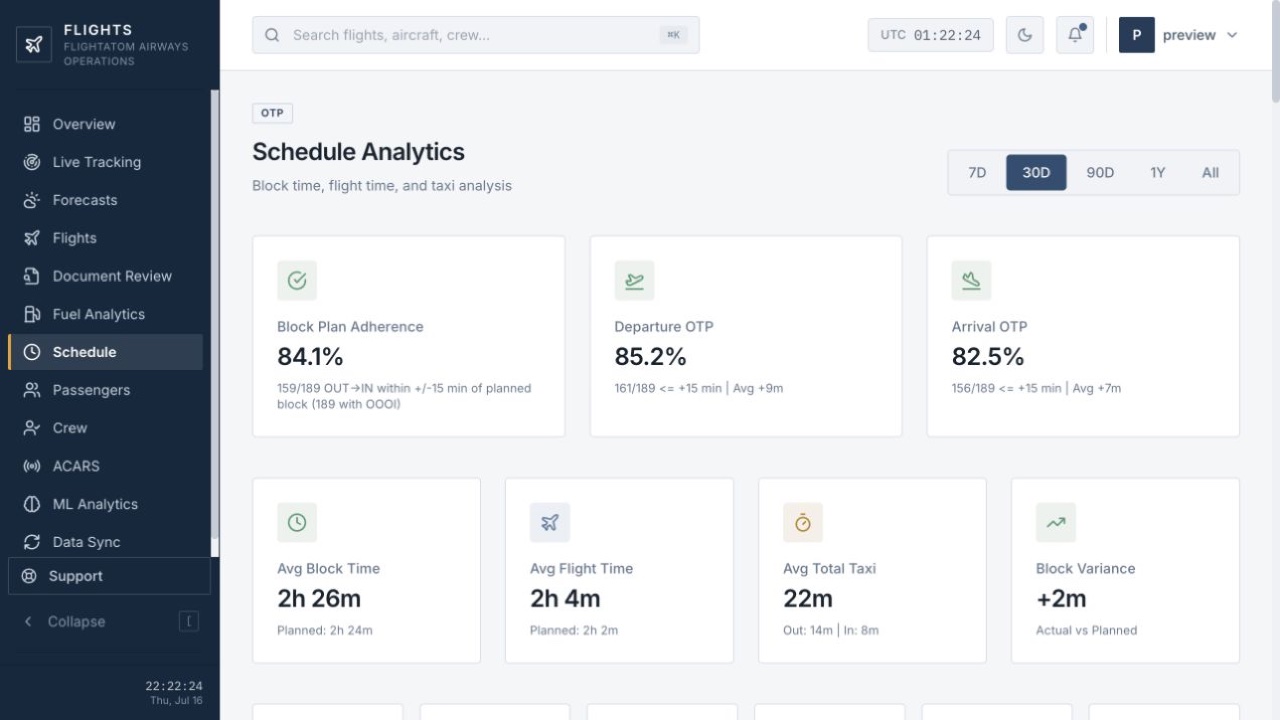Open the Document Review file icon
Screen dimensions: 1280x720
[x=32, y=276]
